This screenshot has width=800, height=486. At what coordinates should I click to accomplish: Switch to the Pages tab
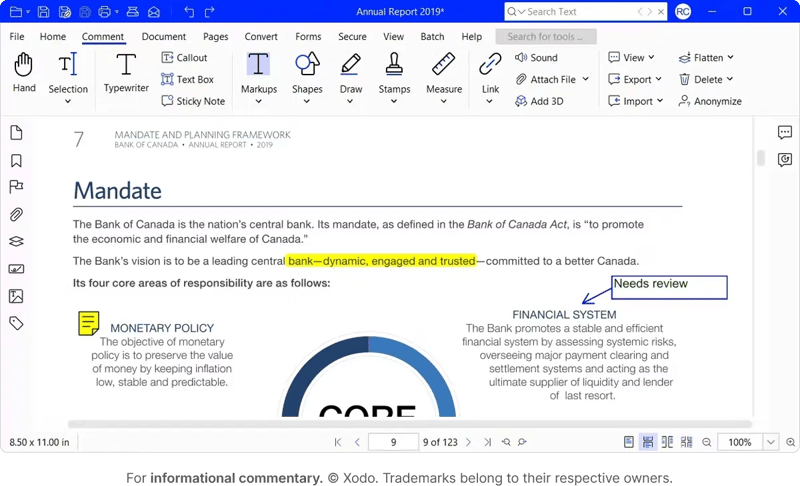tap(215, 37)
